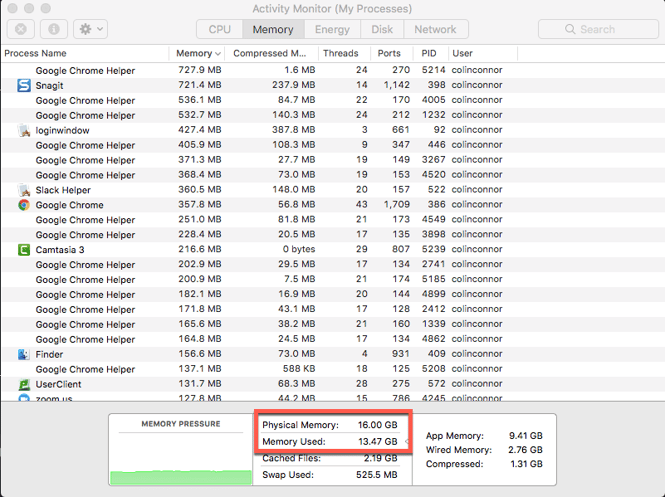Click the Finder app icon
Screen dimensions: 665x497
24,354
